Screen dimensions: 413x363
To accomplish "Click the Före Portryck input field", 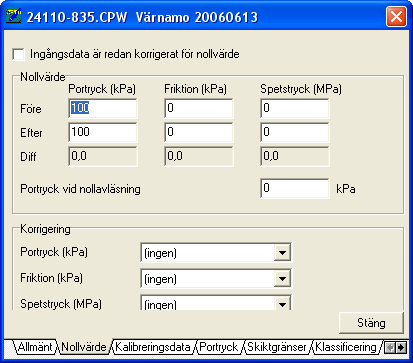I will point(103,108).
